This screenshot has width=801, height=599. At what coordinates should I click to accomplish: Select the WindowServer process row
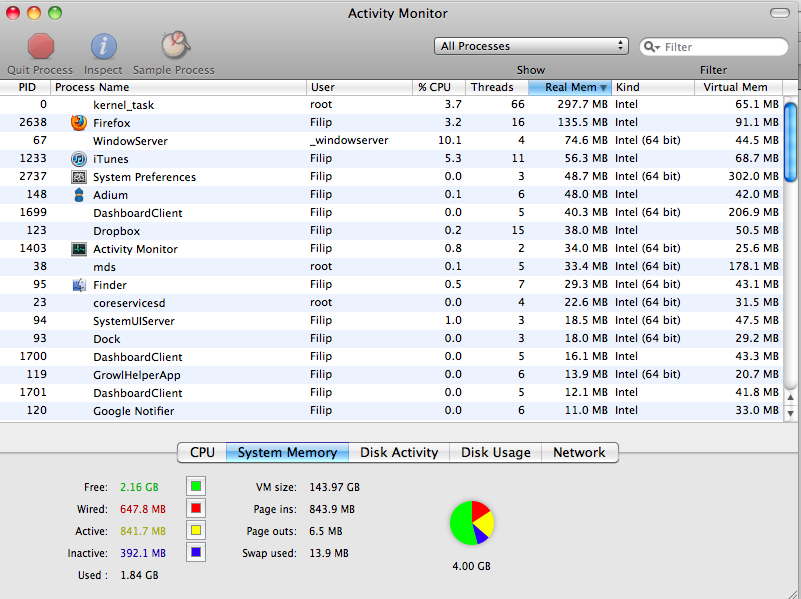pyautogui.click(x=391, y=140)
